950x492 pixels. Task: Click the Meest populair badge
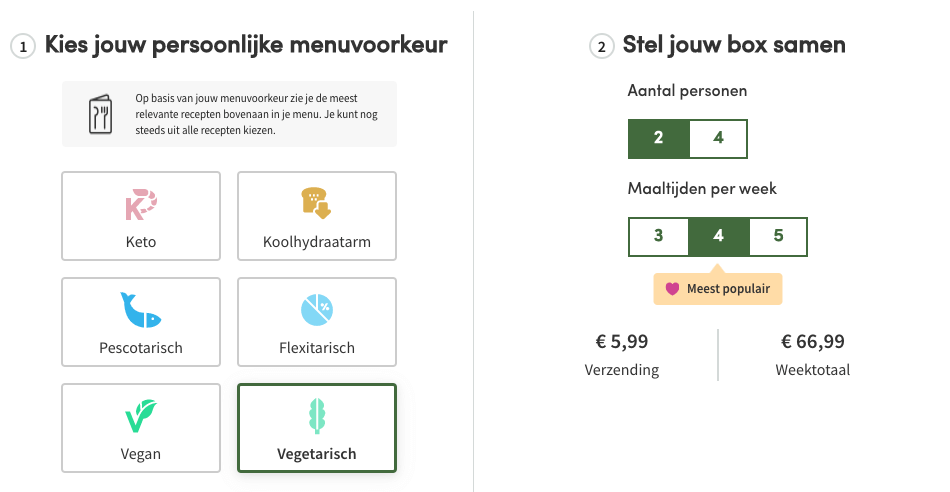tap(718, 289)
